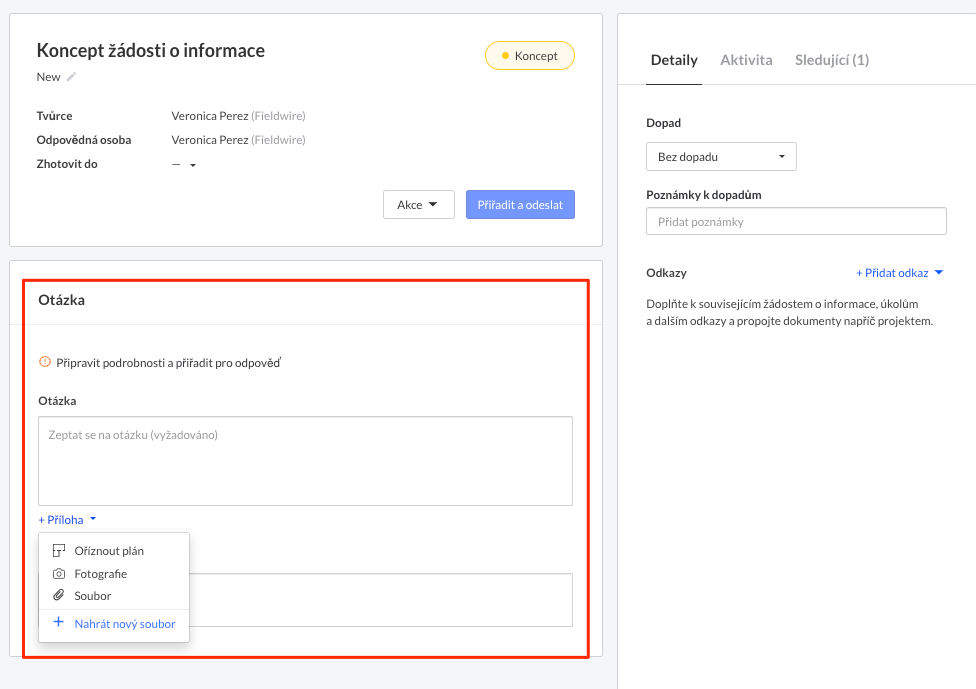Toggle the Příloha attachment dropdown
The image size is (976, 689).
click(67, 520)
